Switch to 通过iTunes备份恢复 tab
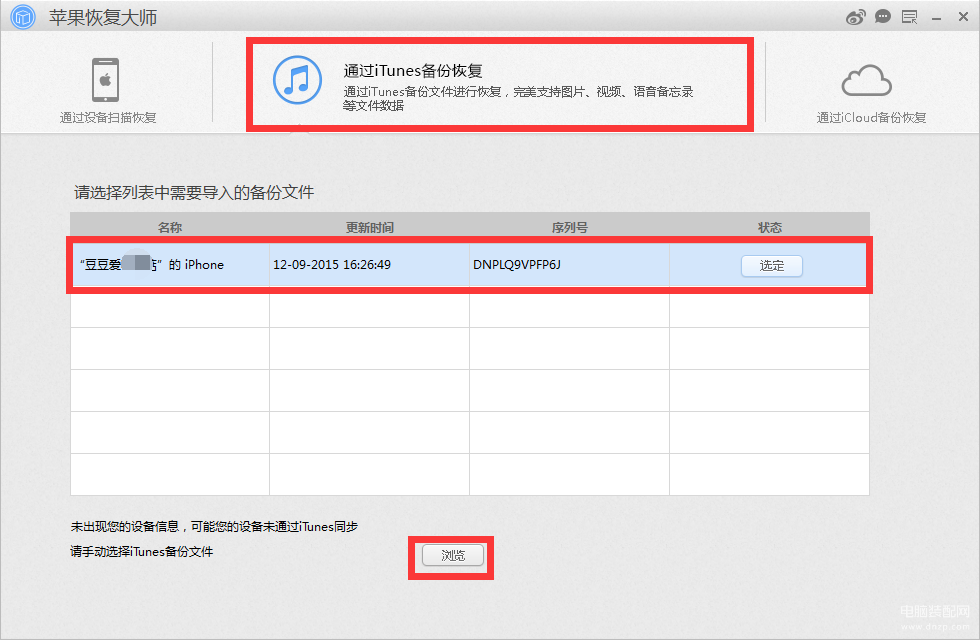 (x=499, y=84)
